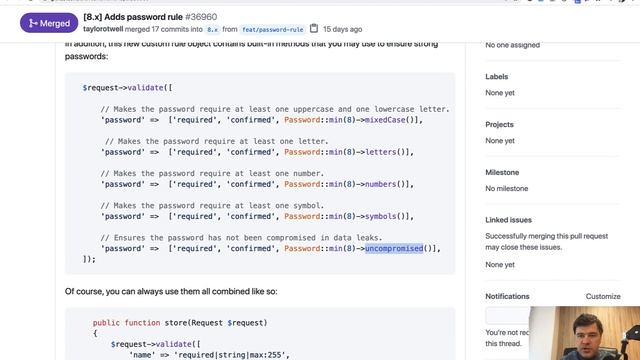This screenshot has height=360, width=640.
Task: Click the '[8.x] Adds password rule' title
Action: coord(133,17)
